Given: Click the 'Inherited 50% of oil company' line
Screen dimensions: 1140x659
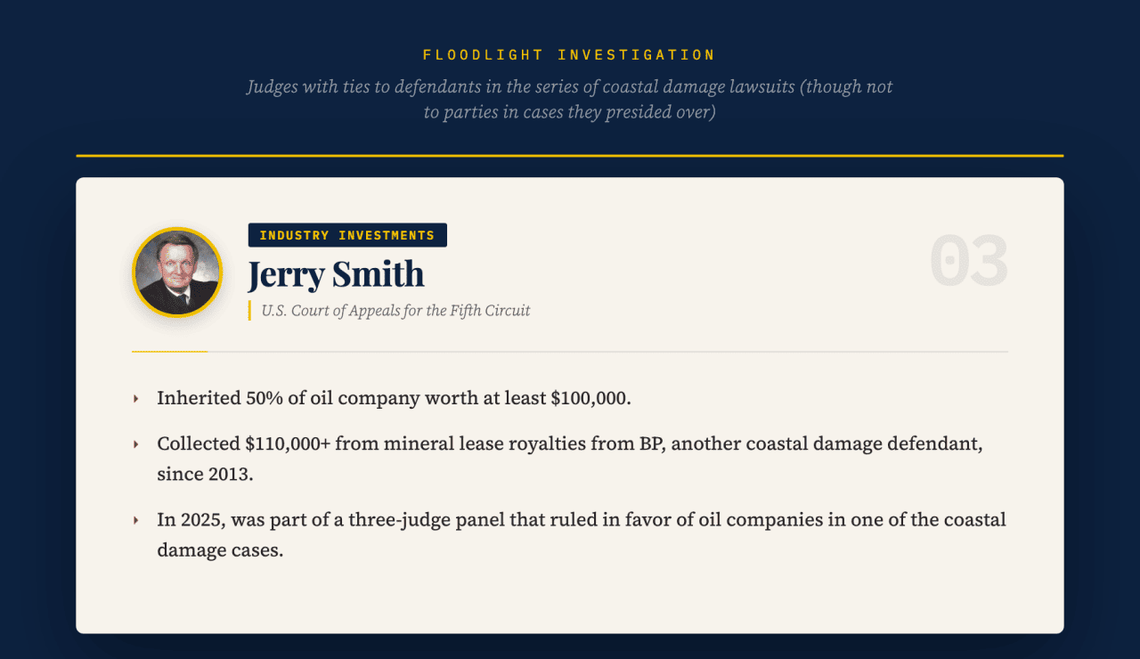Looking at the screenshot, I should [x=394, y=398].
